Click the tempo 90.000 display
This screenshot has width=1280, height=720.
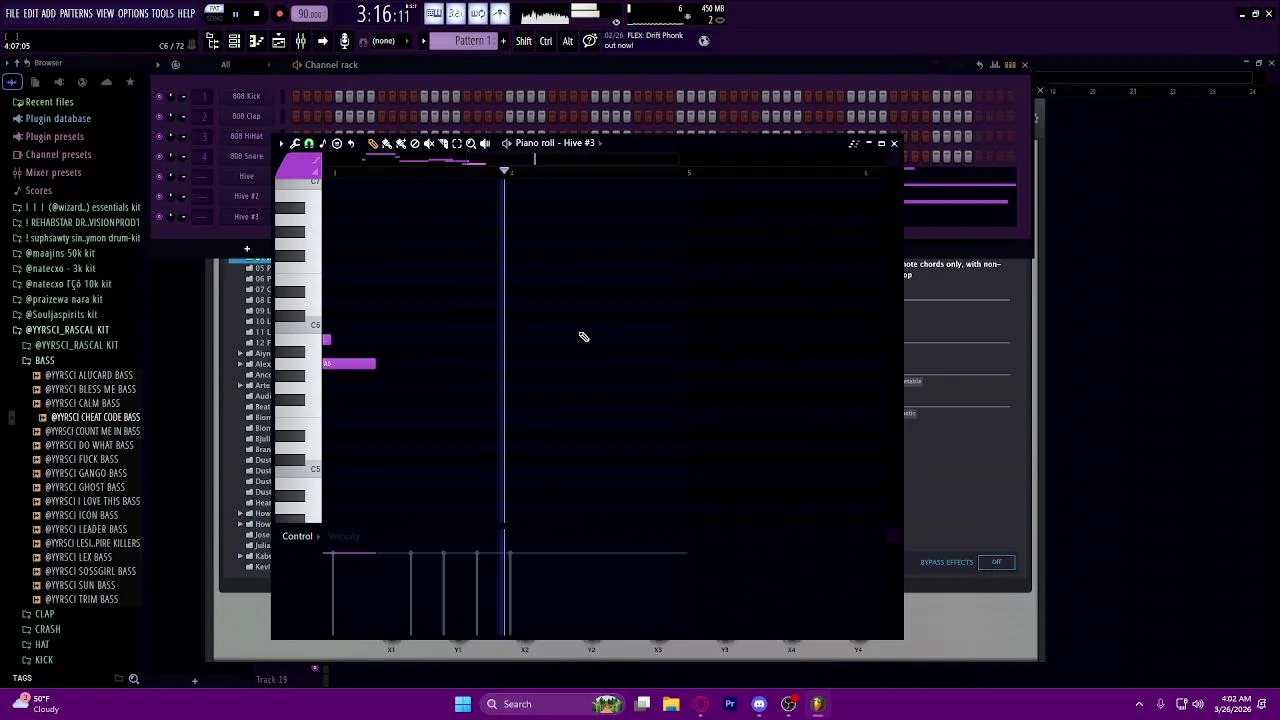310,14
